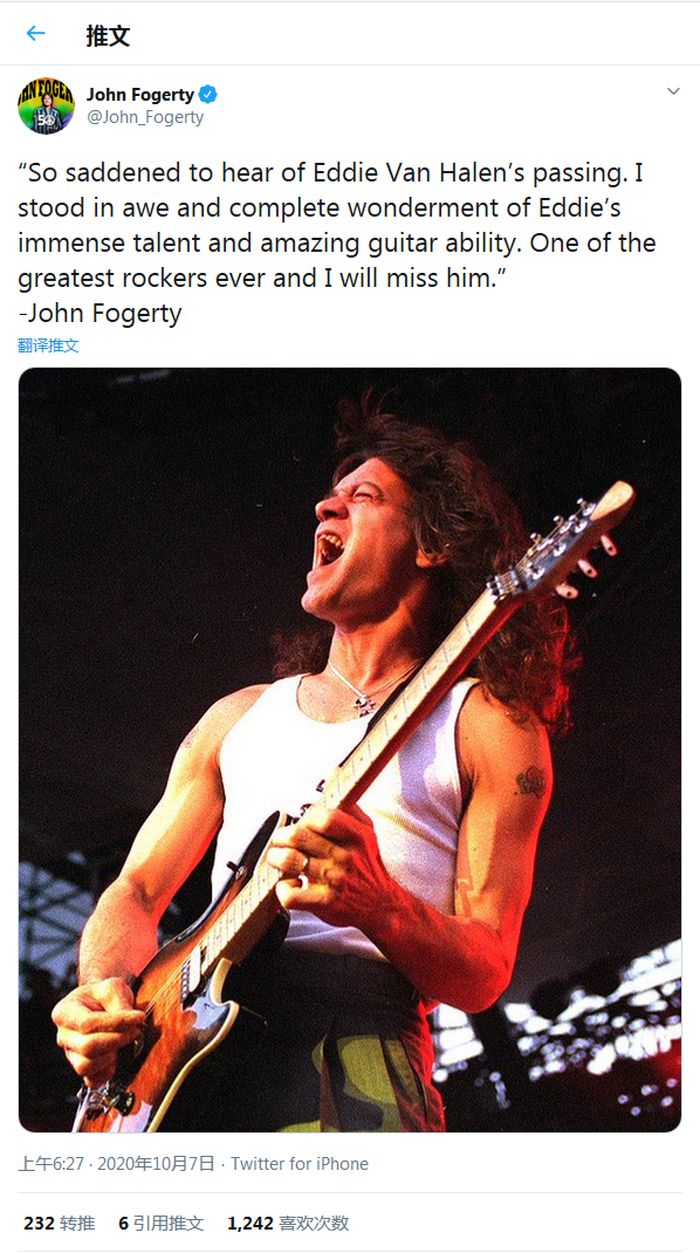This screenshot has width=700, height=1253.
Task: Click the 推文 header title
Action: [108, 36]
